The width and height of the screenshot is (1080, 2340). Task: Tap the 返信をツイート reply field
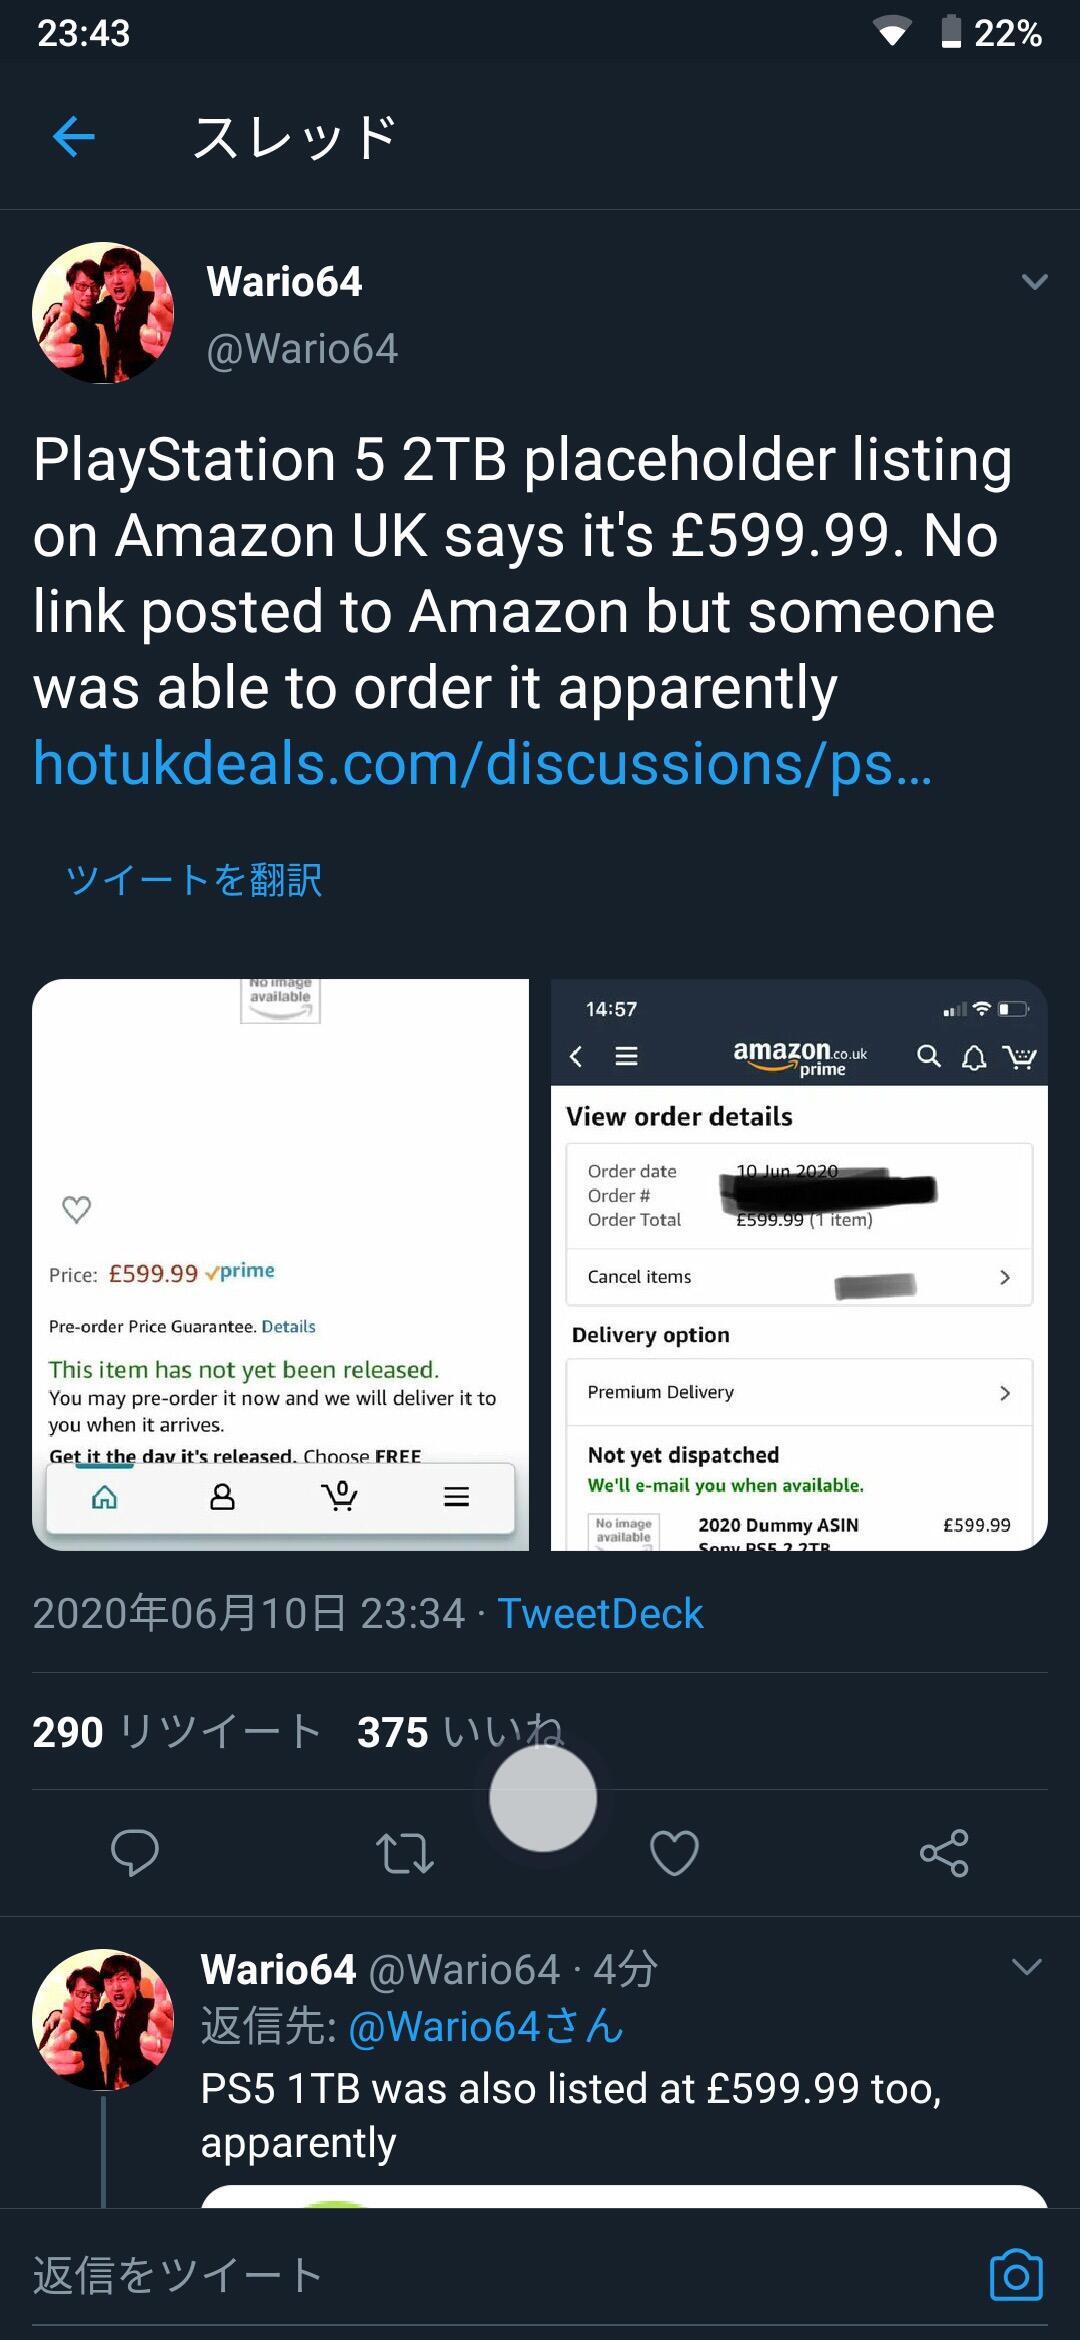[500, 2275]
